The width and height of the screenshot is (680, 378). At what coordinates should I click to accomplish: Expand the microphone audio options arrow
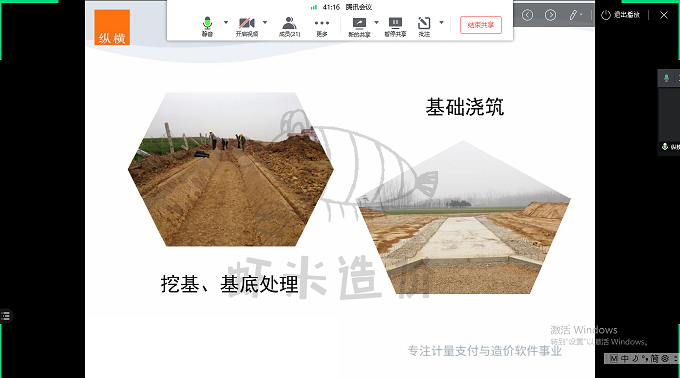[226, 22]
